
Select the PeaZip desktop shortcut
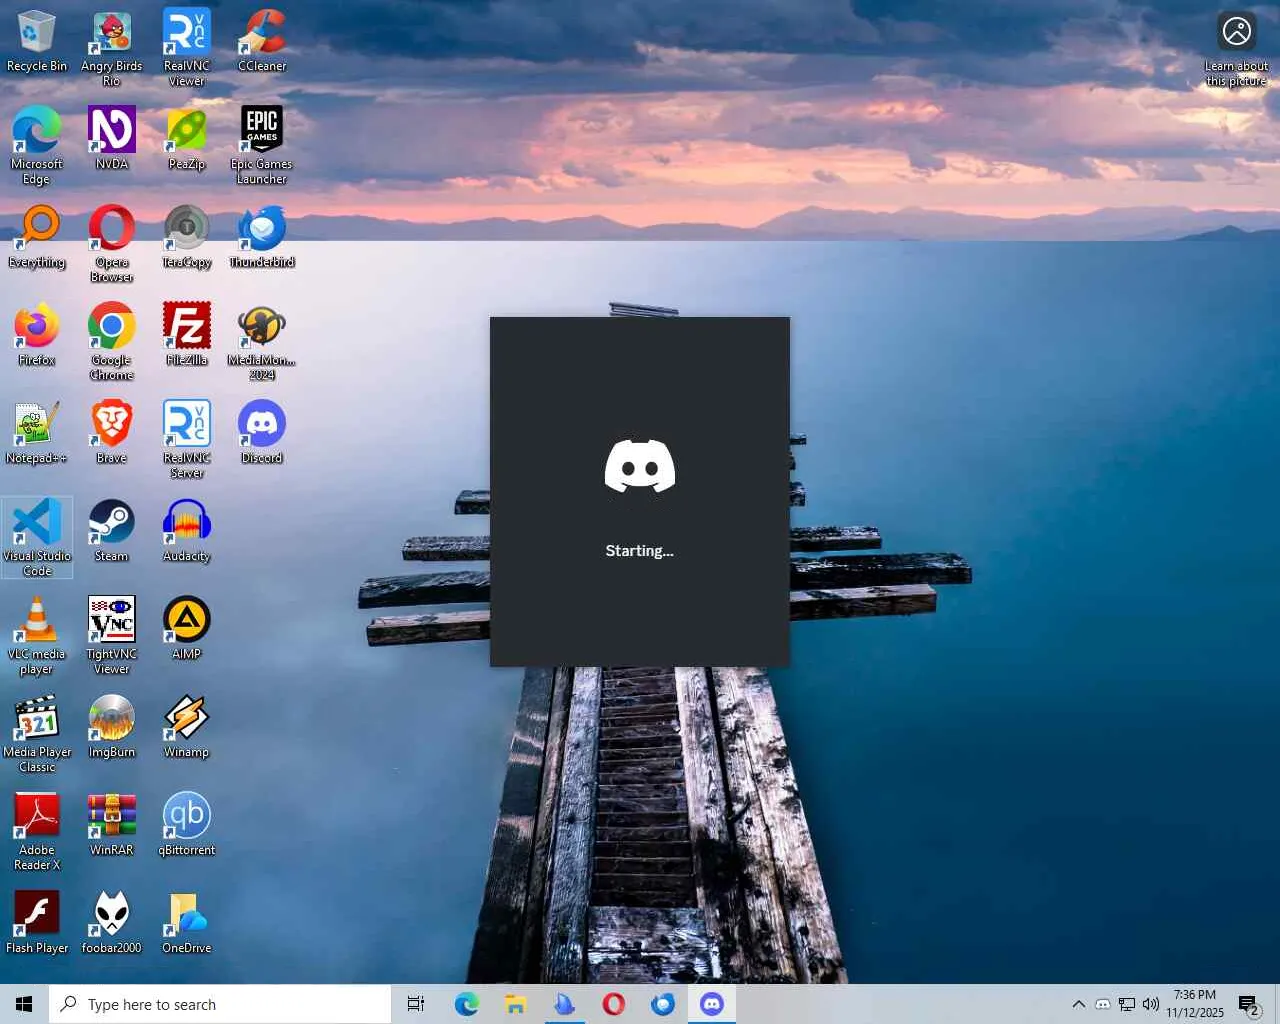(187, 139)
